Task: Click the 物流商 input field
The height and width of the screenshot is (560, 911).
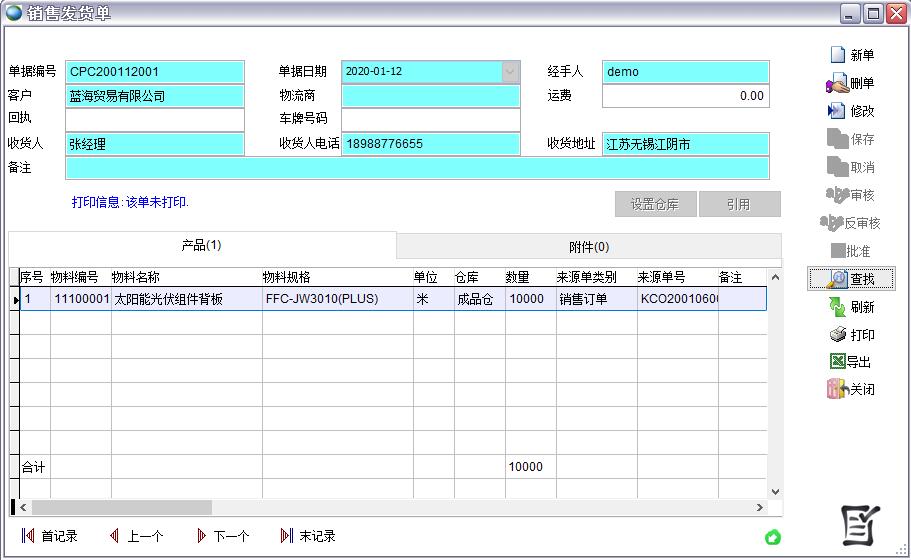Action: tap(430, 96)
